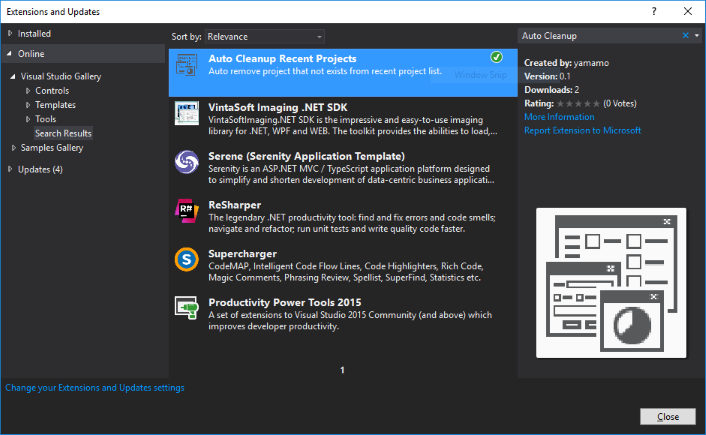
Task: Open the help question mark button
Action: tap(654, 11)
